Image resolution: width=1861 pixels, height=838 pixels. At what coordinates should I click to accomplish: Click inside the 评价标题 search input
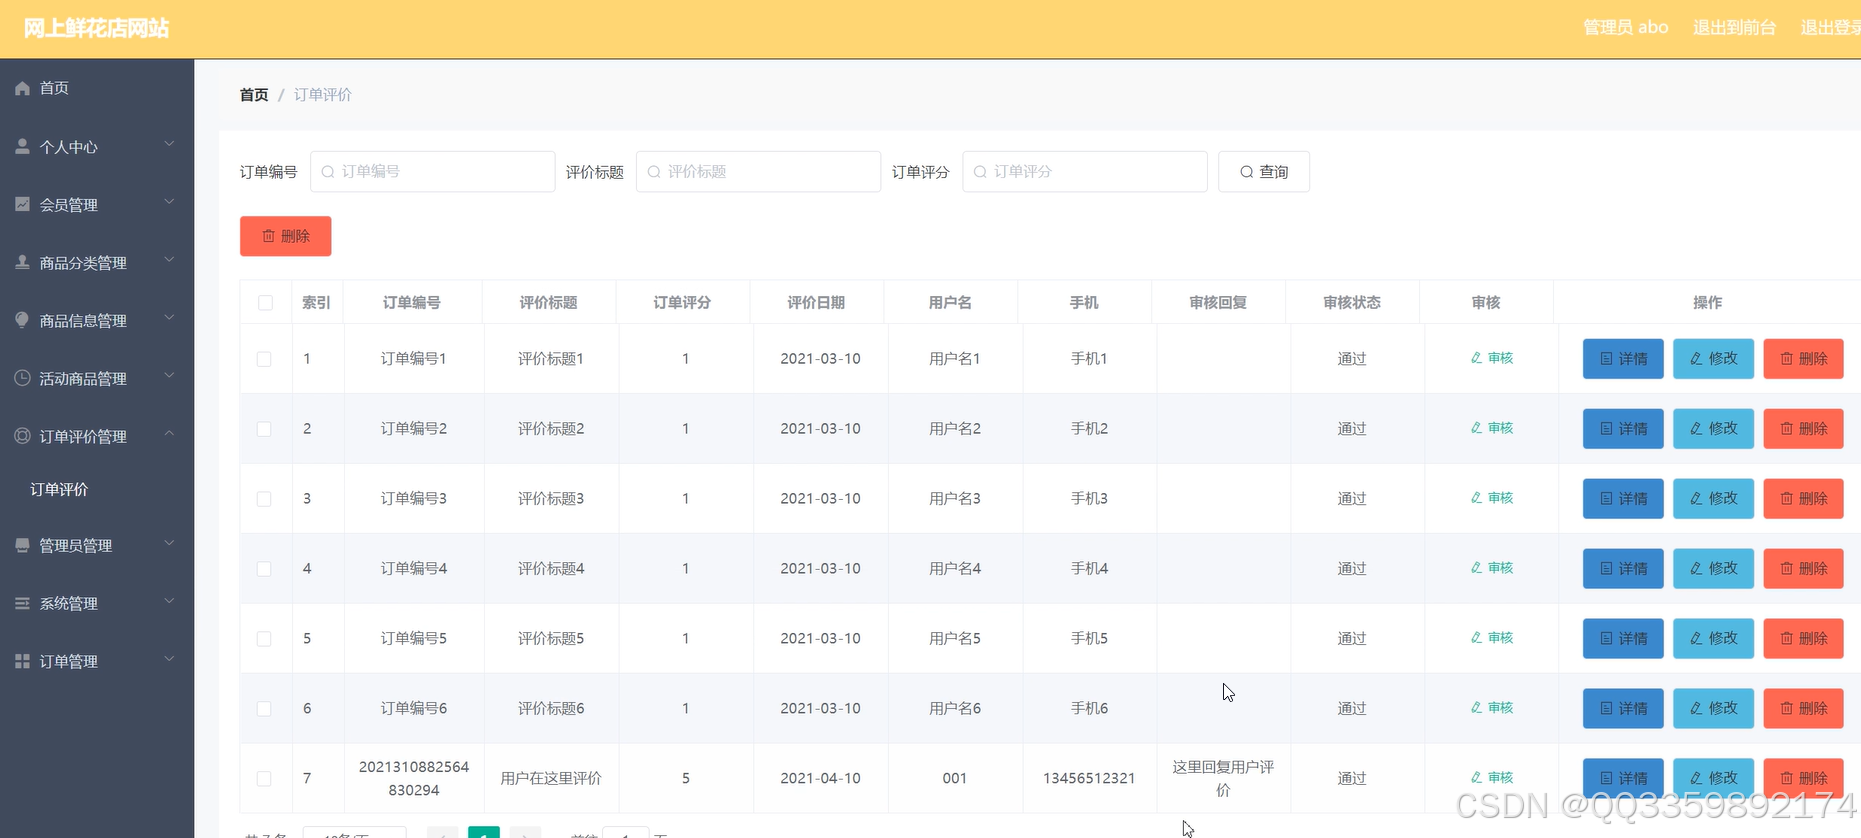758,172
